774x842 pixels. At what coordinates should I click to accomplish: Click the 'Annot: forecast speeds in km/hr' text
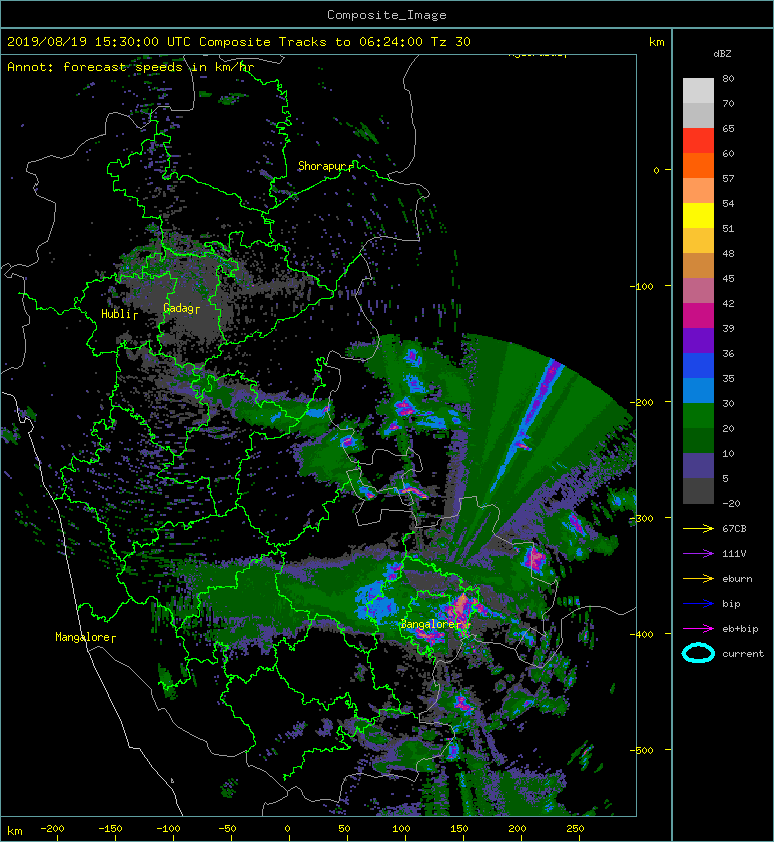coord(131,67)
